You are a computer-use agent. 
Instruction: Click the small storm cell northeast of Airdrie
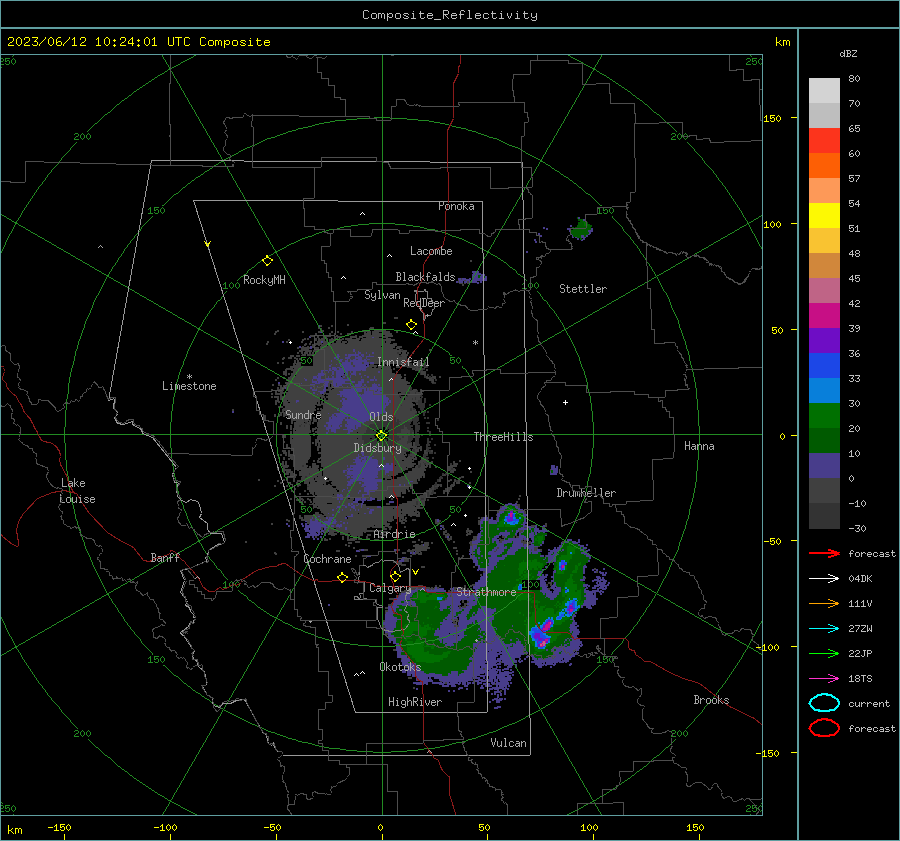[x=510, y=517]
